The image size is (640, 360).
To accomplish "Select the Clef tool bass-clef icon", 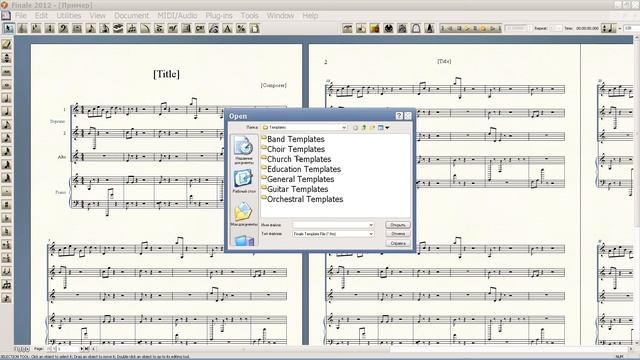I will pyautogui.click(x=63, y=29).
